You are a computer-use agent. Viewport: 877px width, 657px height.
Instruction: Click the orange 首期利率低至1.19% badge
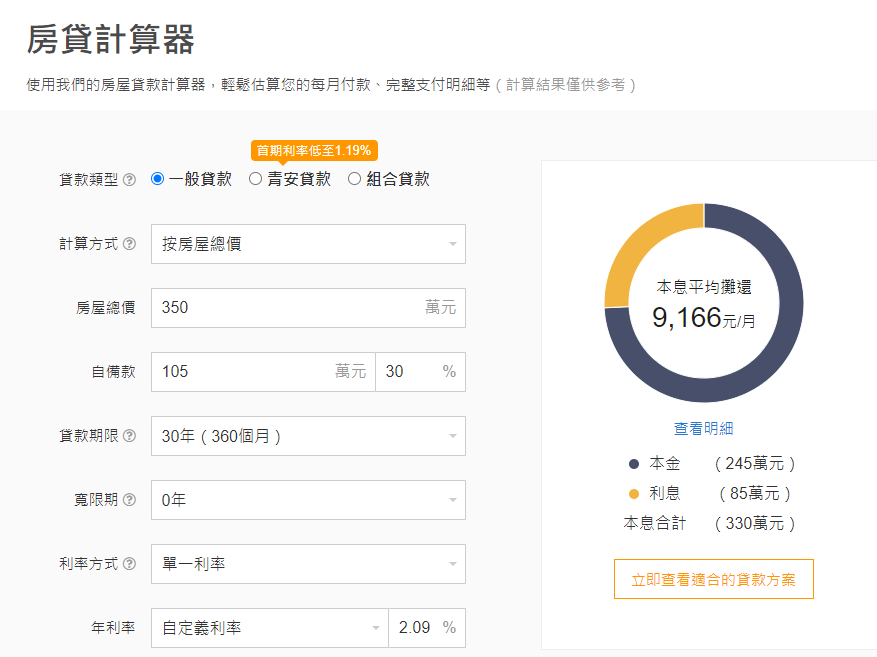pyautogui.click(x=313, y=151)
